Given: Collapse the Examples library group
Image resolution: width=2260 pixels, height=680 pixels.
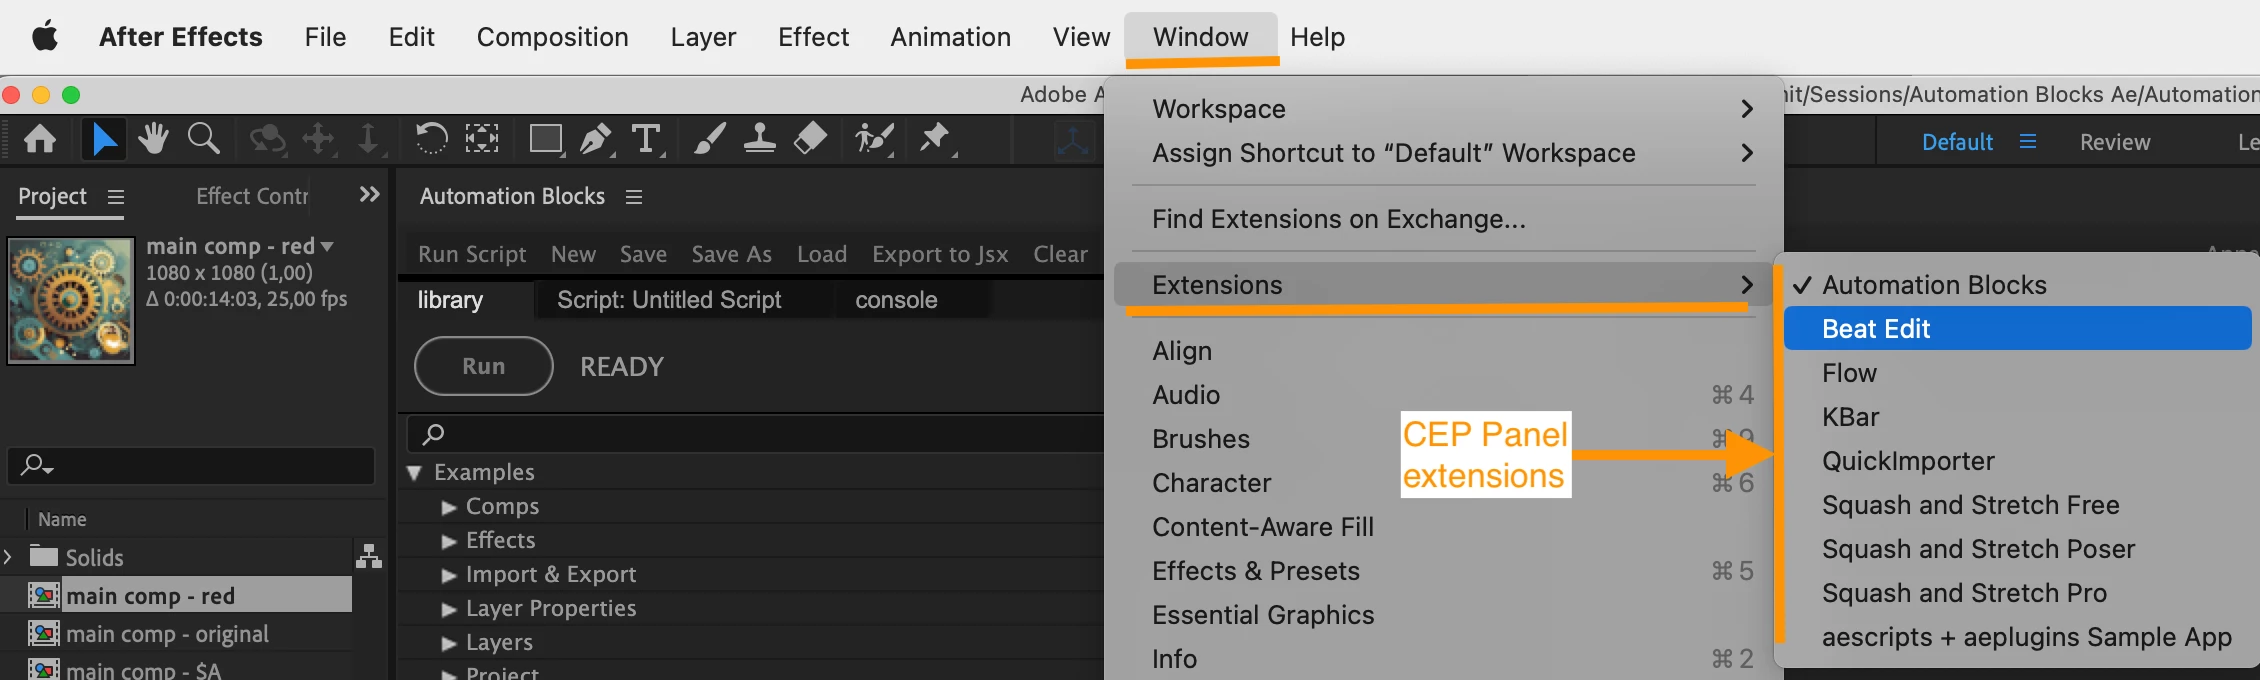Looking at the screenshot, I should 414,472.
